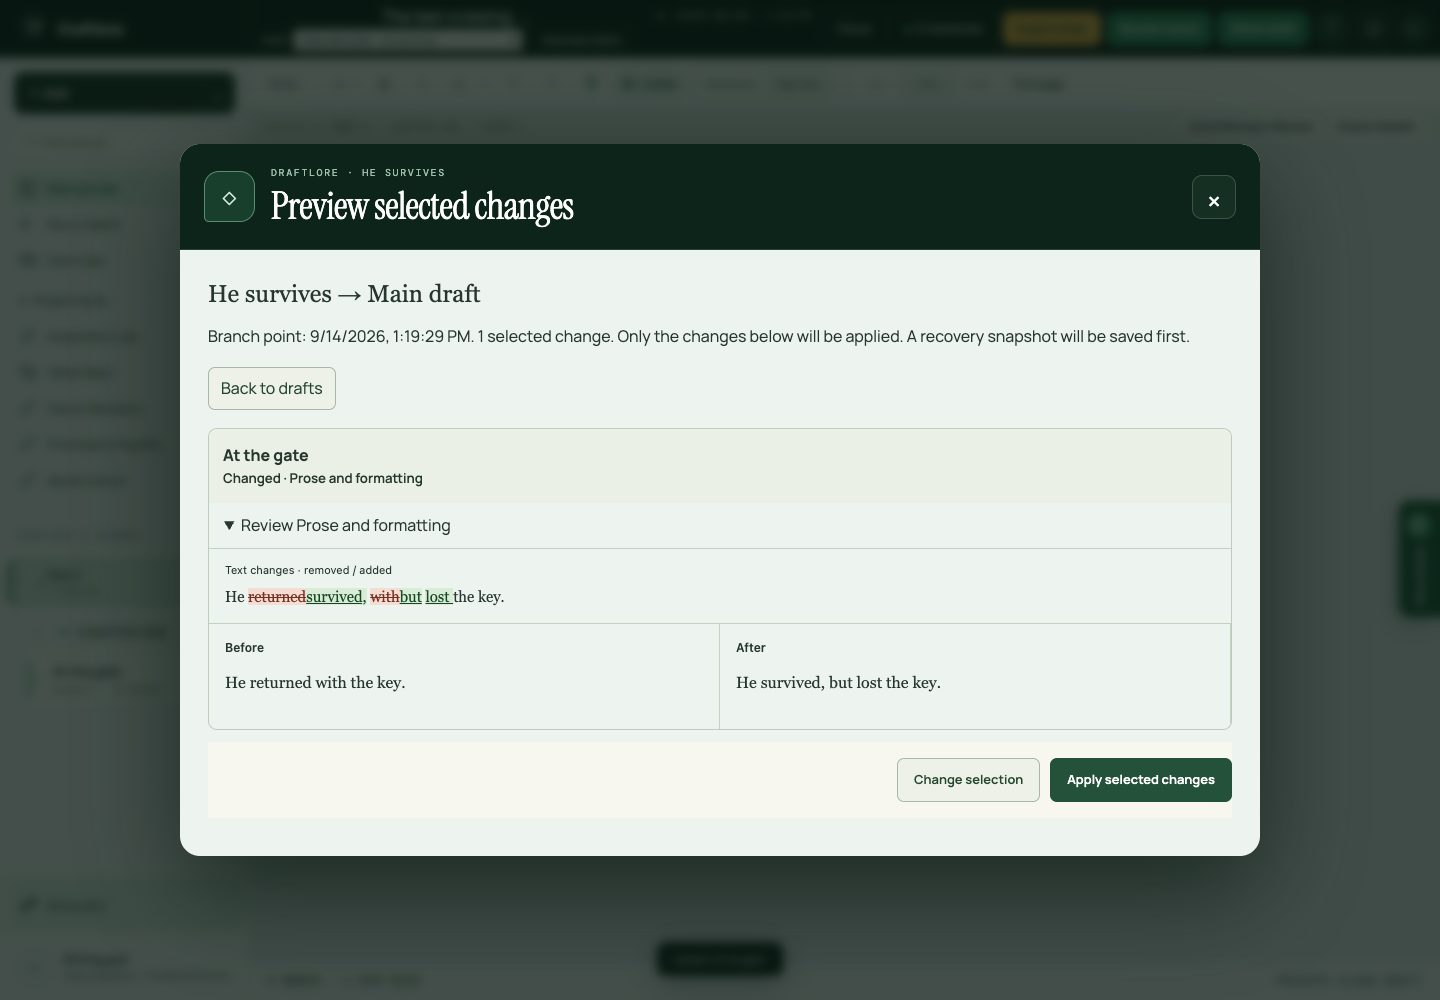
Task: Click the 'At the gate' scene heading
Action: (266, 455)
